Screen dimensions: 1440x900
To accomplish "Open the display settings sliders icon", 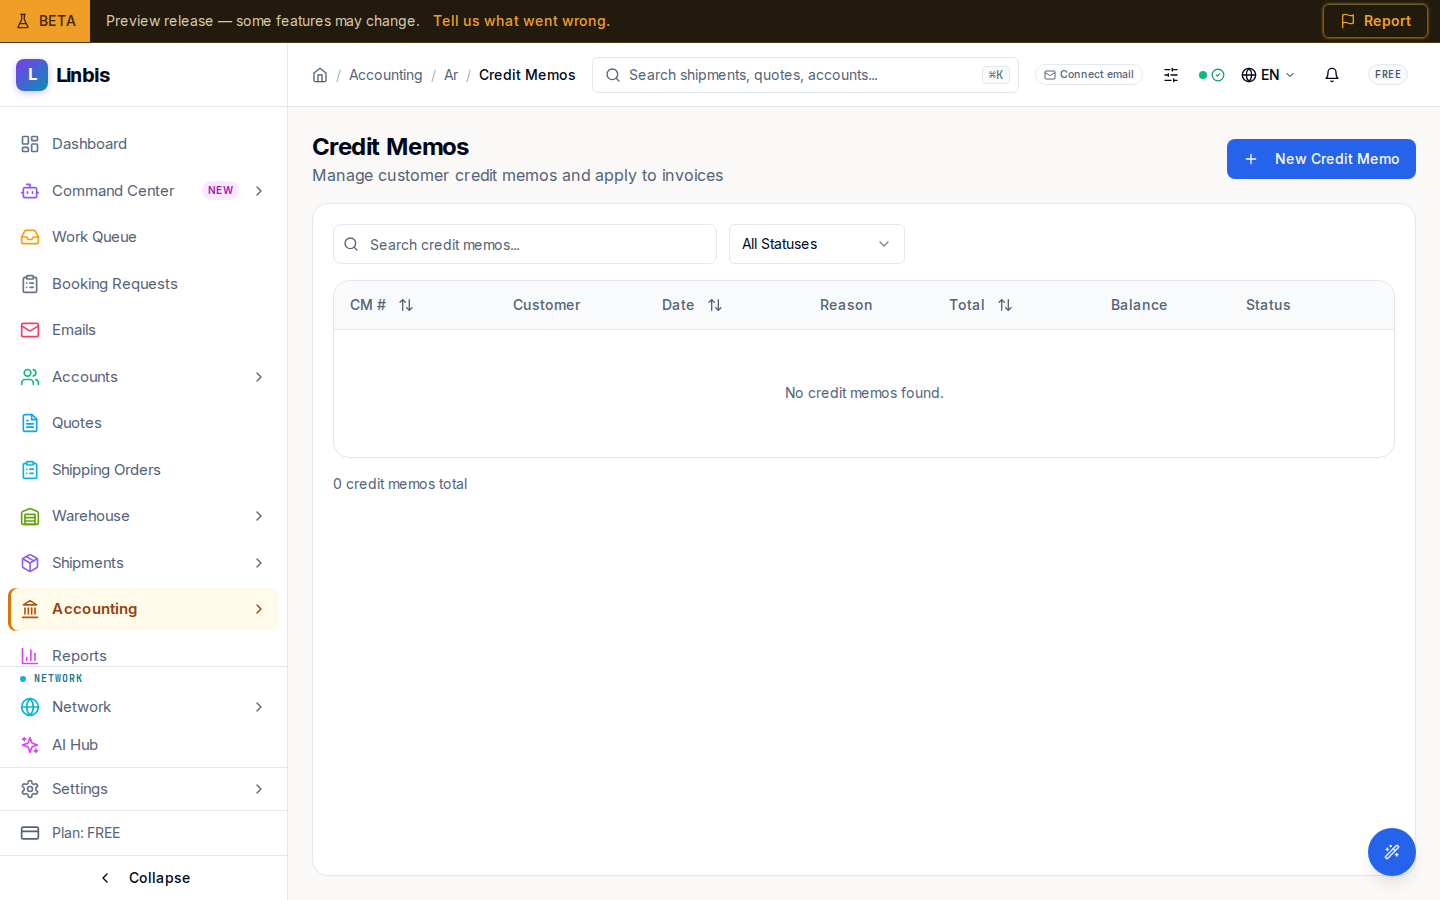I will point(1171,75).
